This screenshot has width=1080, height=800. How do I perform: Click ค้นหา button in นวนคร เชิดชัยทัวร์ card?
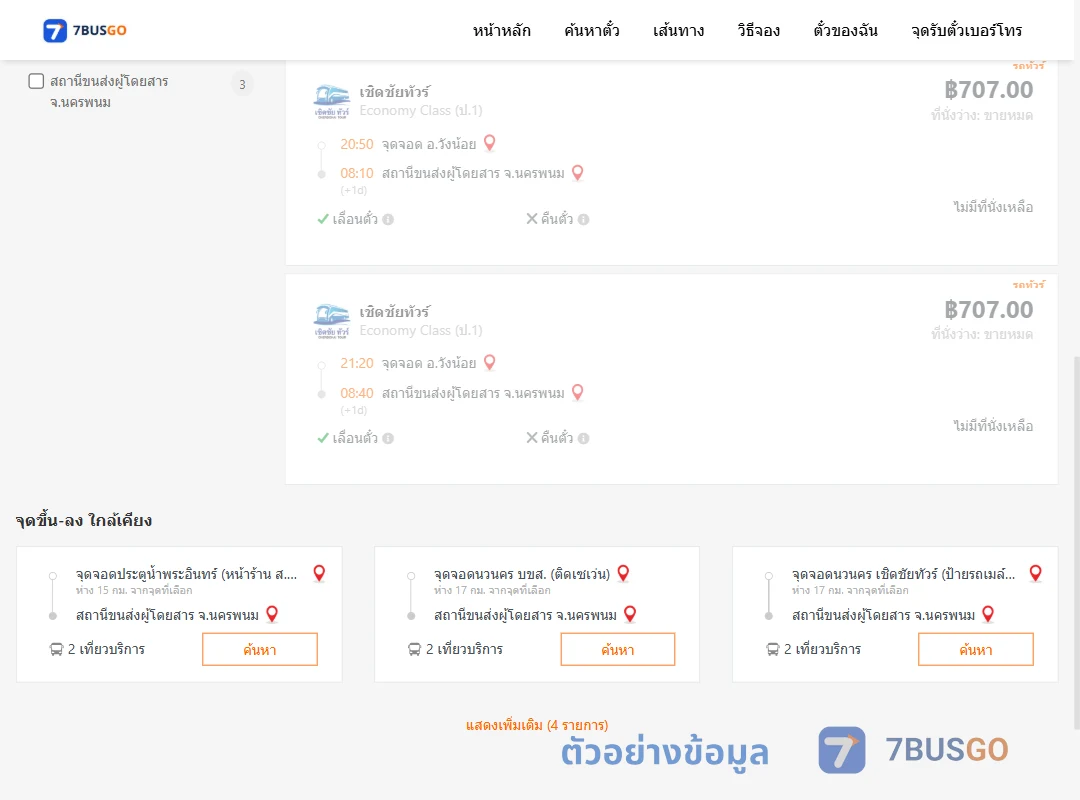[x=976, y=649]
